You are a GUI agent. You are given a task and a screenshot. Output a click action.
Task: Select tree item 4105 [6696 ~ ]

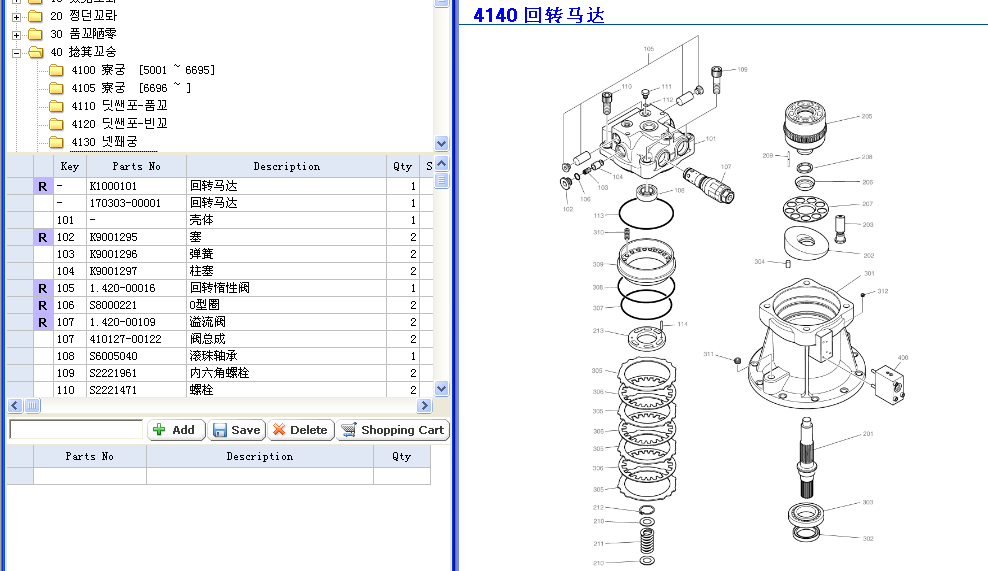(130, 88)
